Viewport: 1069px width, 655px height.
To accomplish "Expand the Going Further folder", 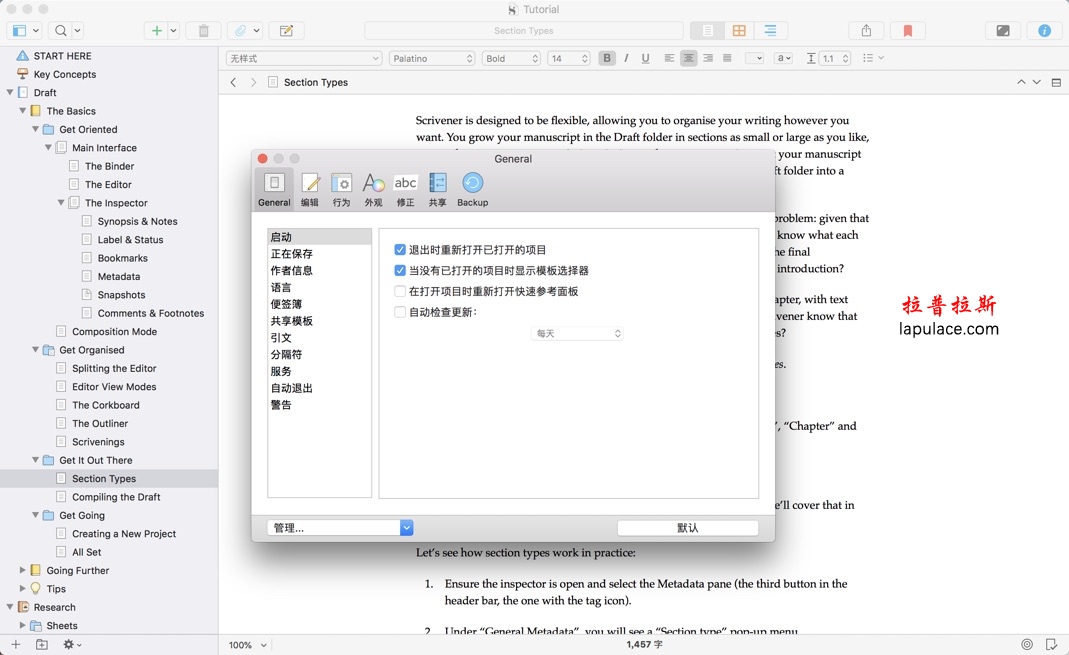I will pyautogui.click(x=22, y=570).
